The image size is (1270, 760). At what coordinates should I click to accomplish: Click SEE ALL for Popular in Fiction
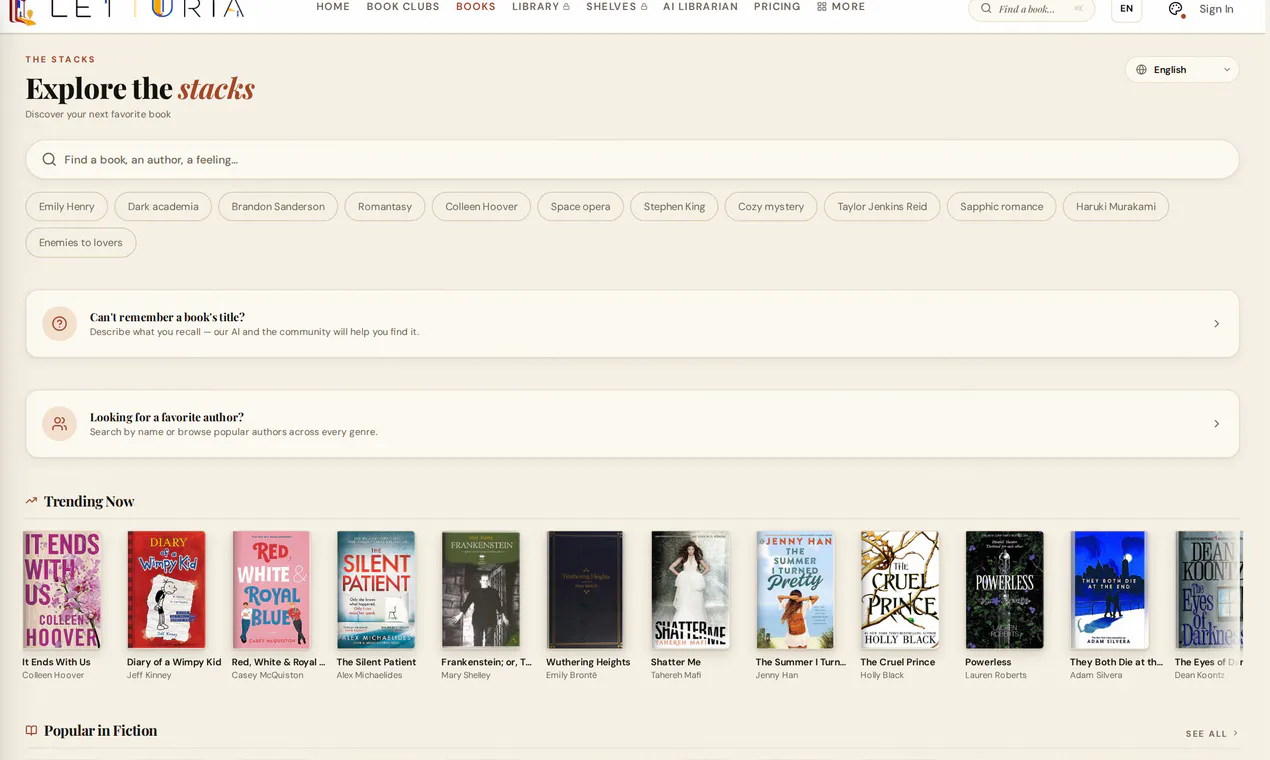(1212, 734)
